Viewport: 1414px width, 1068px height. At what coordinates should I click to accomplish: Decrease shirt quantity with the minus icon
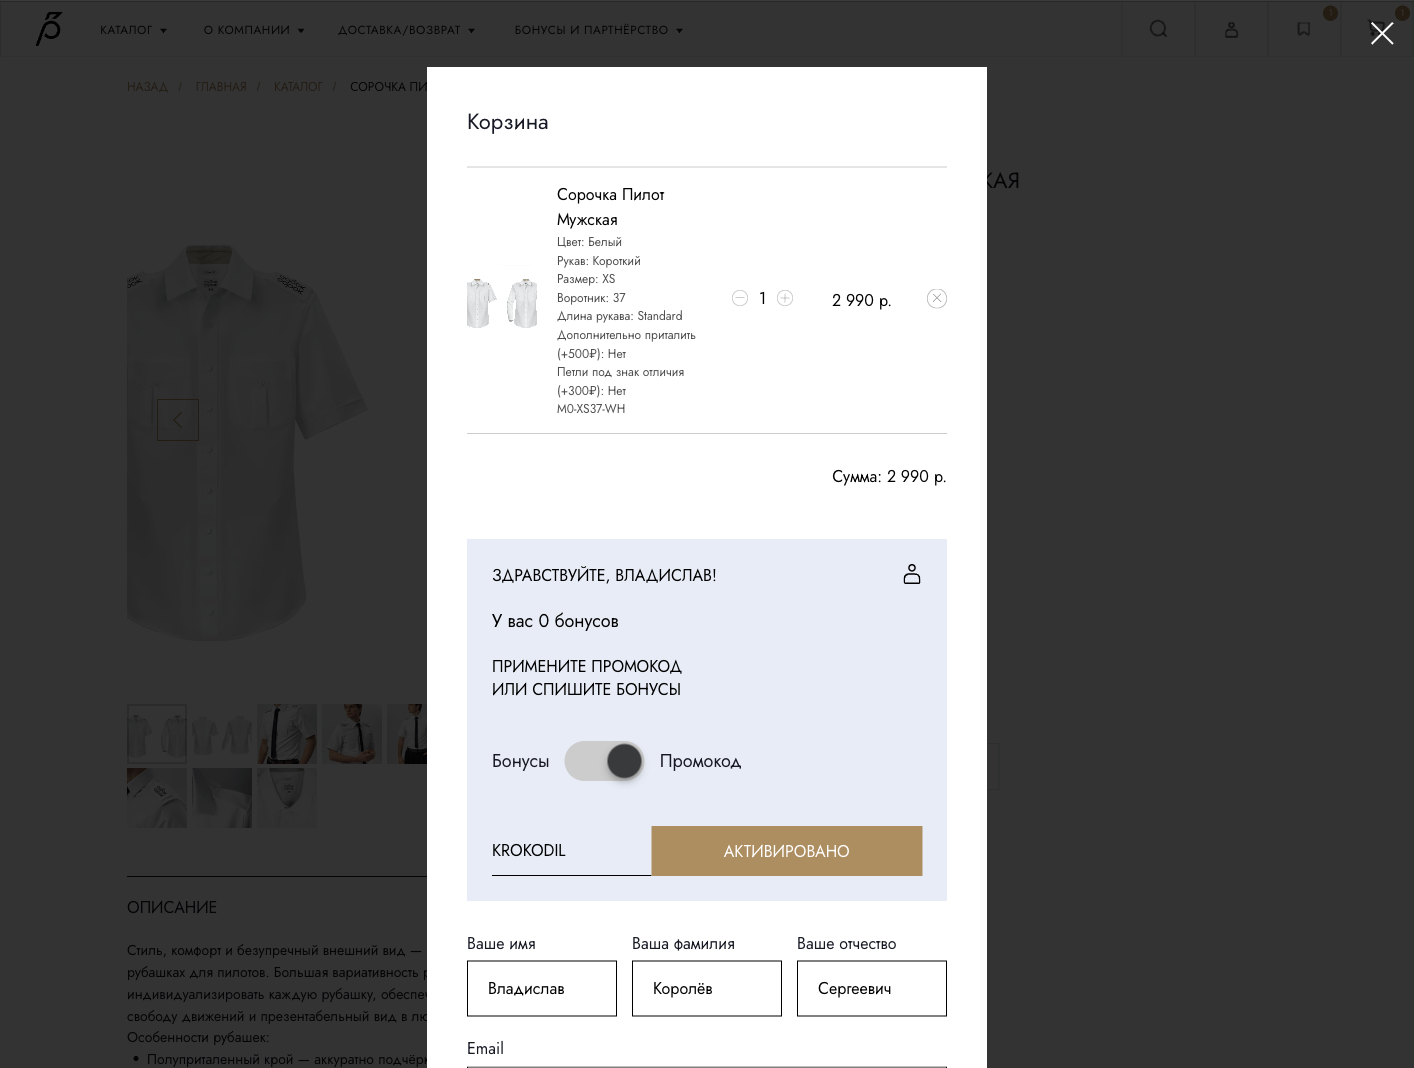tap(740, 298)
